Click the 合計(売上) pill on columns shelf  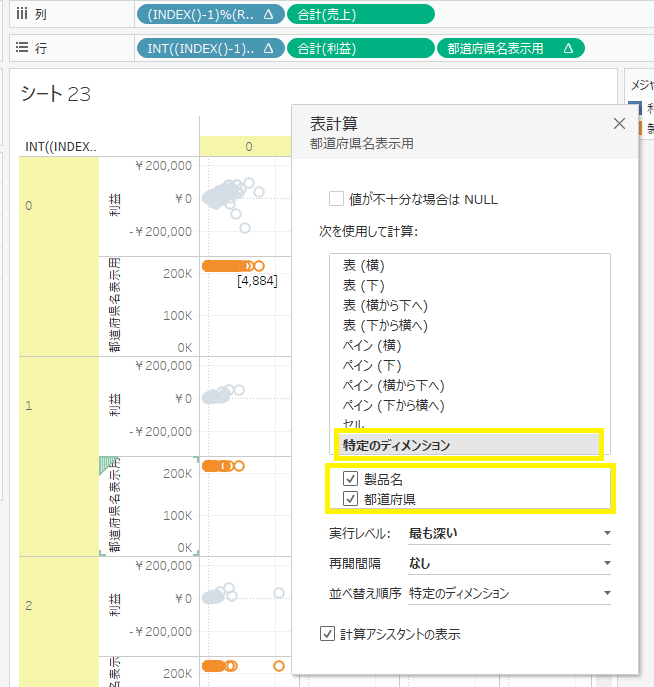[361, 14]
